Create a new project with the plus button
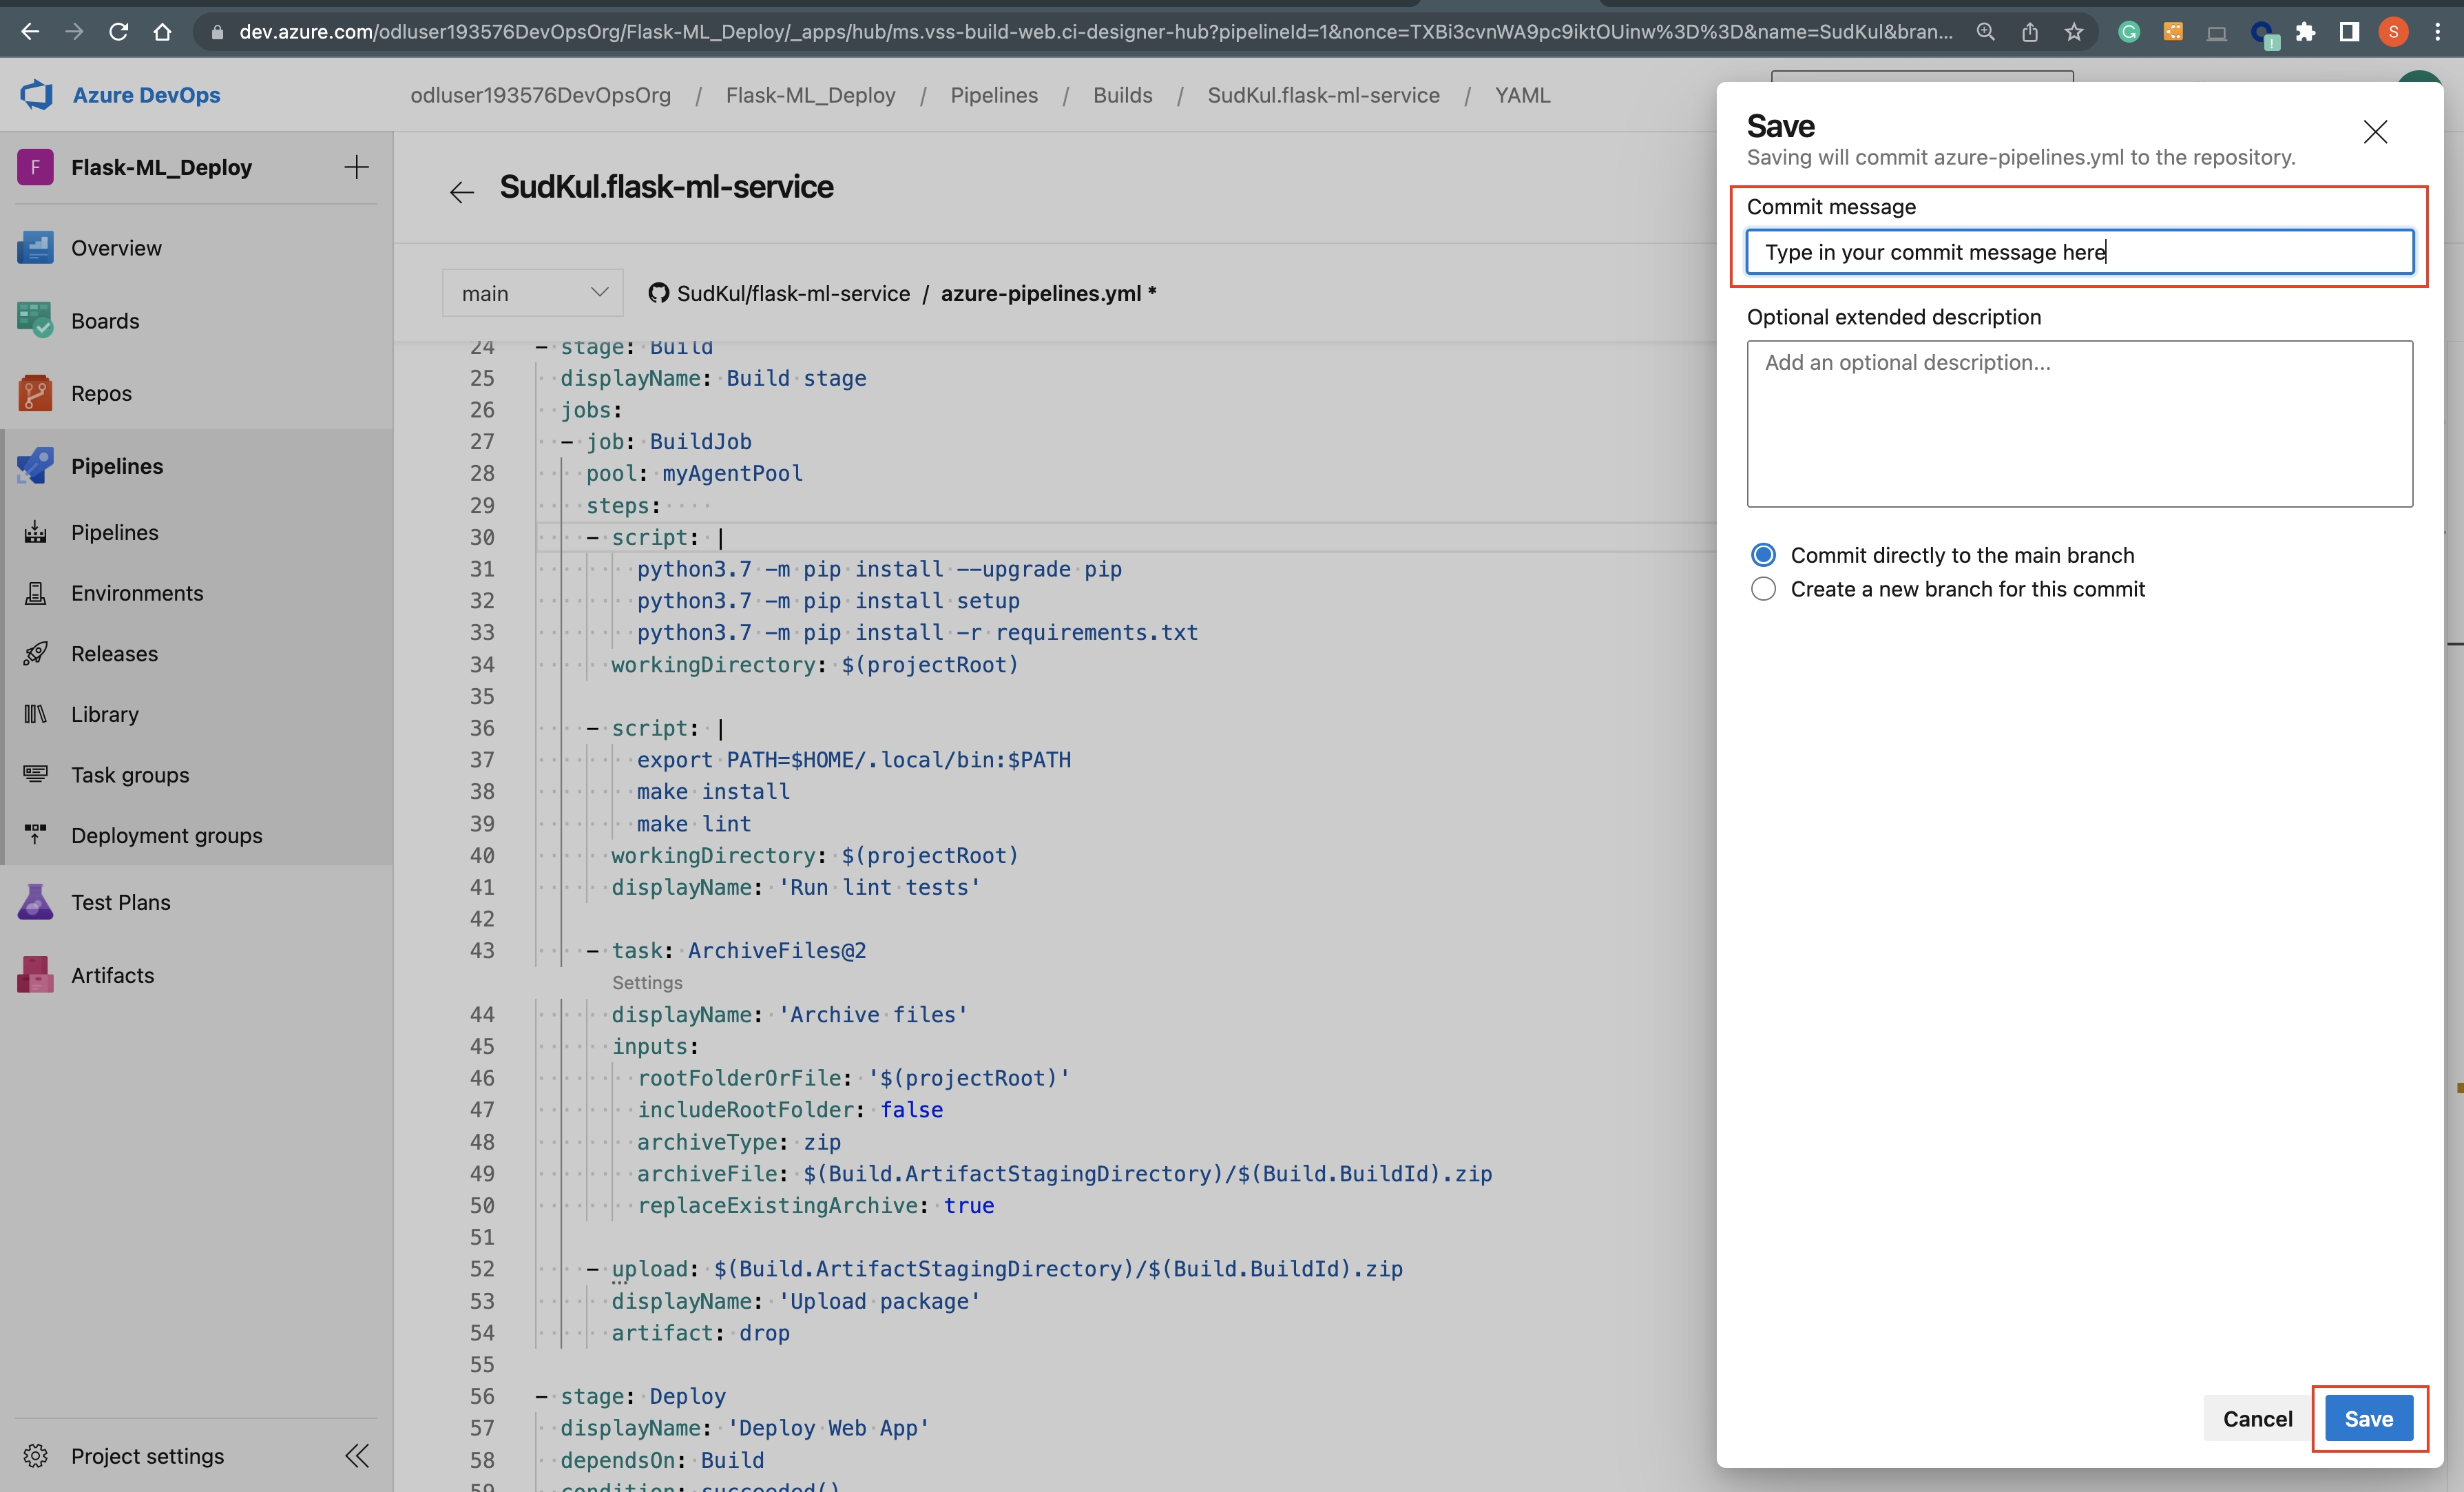 (356, 167)
